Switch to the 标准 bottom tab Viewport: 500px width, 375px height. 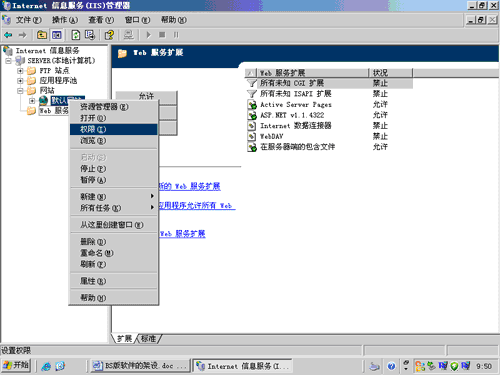tap(148, 339)
